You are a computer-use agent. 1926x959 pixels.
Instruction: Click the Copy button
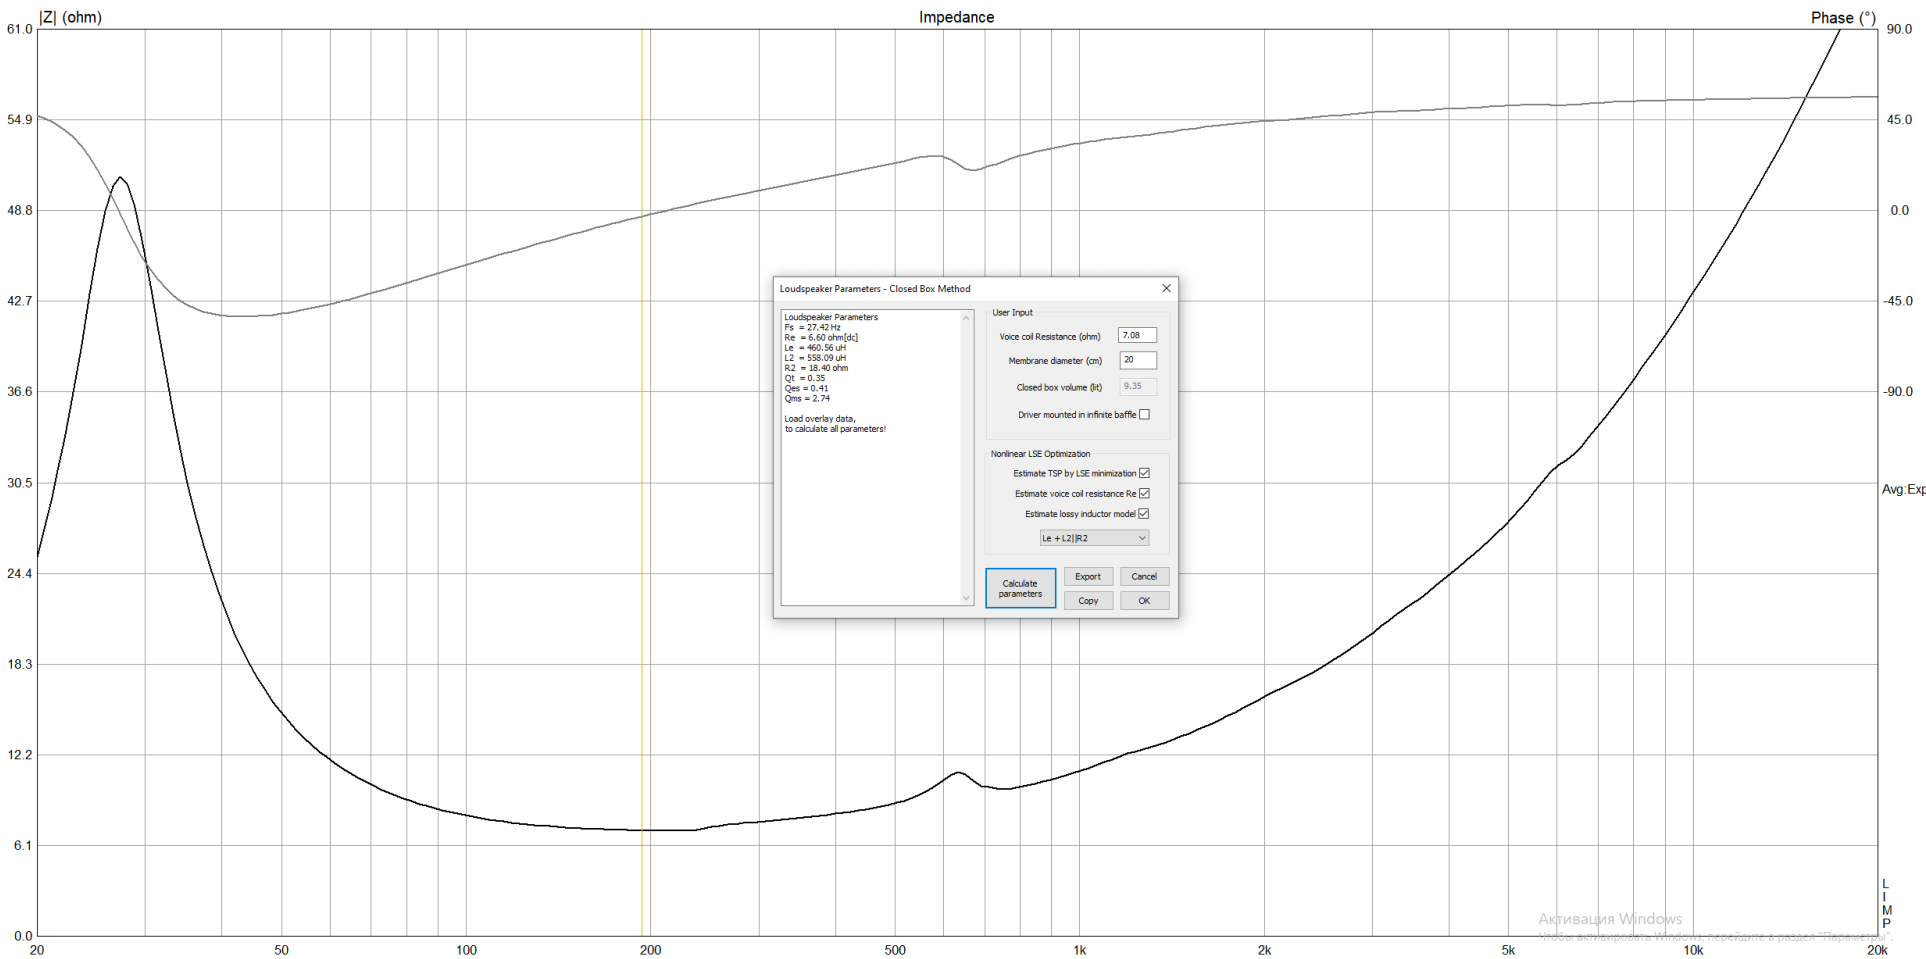point(1088,601)
